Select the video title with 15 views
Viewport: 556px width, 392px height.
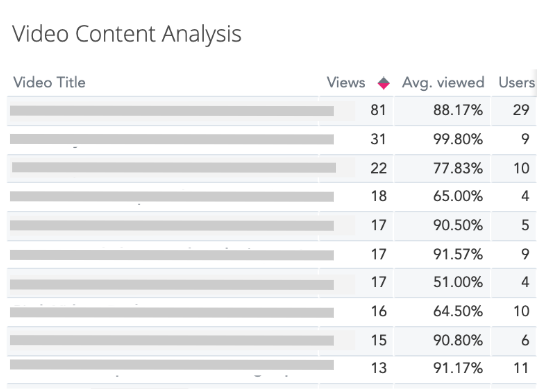[x=172, y=341]
